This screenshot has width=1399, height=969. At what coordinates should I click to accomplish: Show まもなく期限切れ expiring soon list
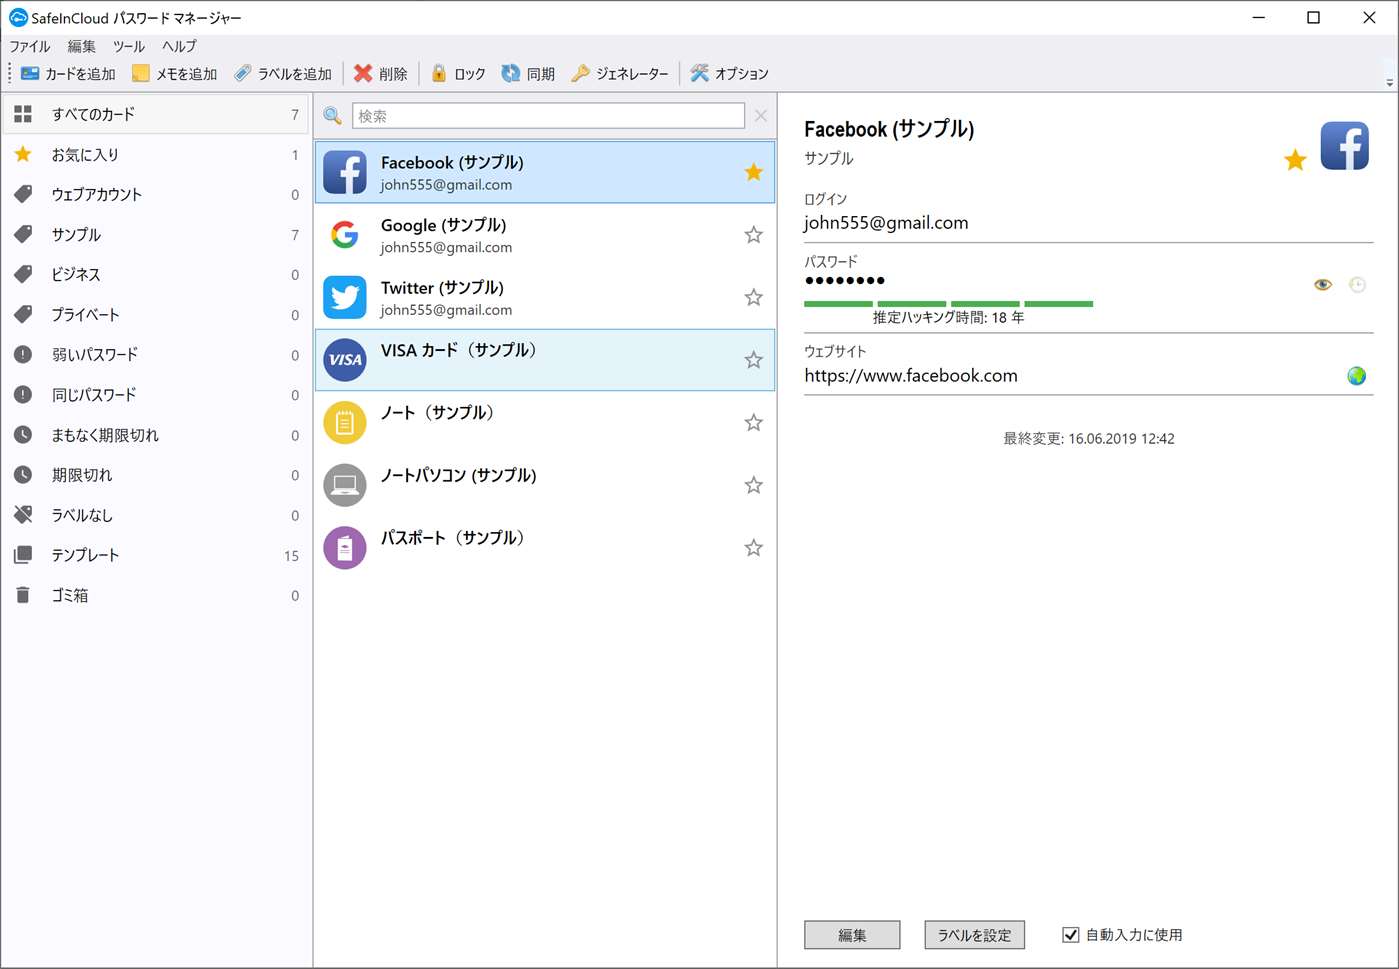tap(156, 435)
